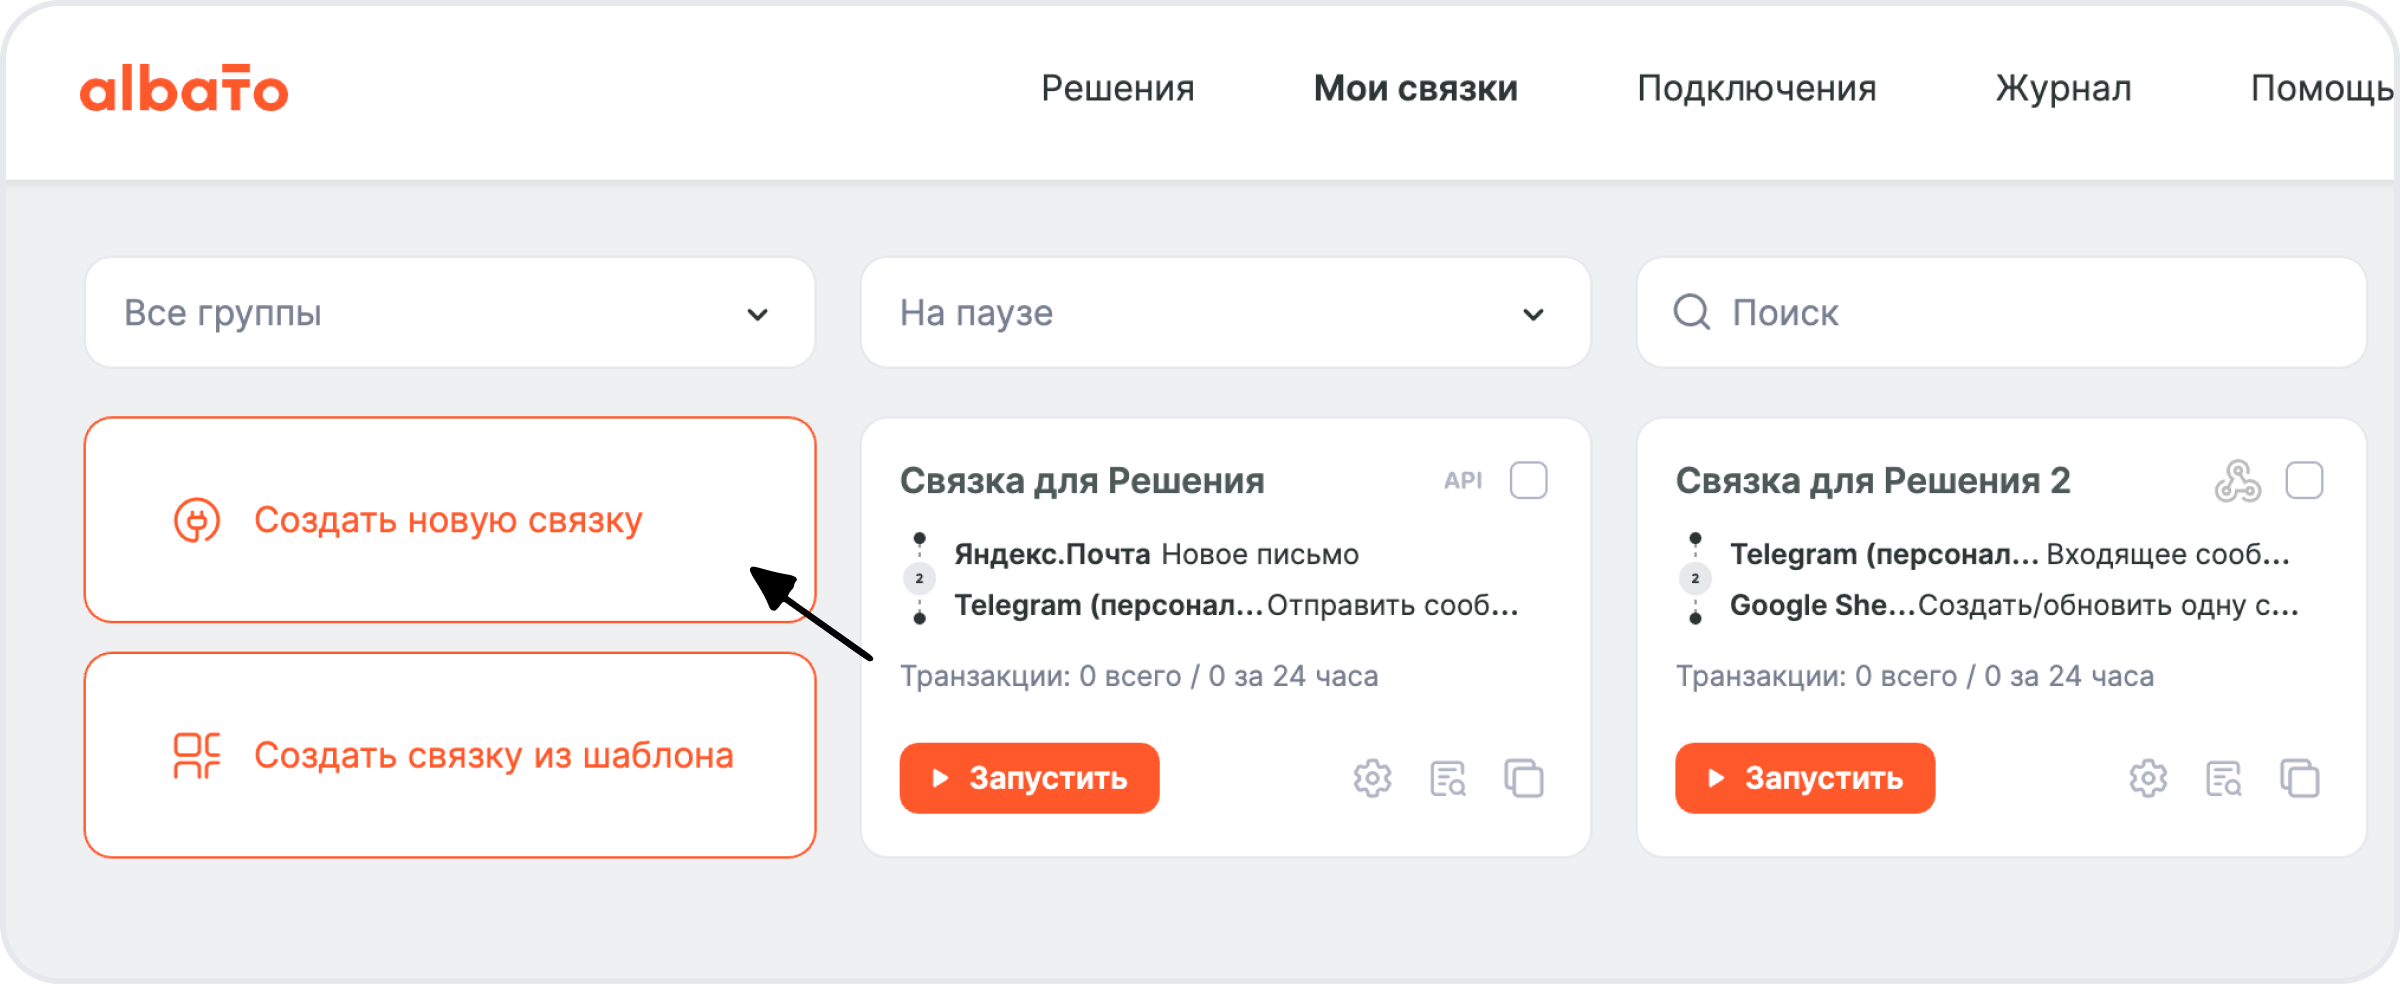This screenshot has width=2400, height=984.
Task: Open the 'Журнал' section
Action: (x=2063, y=89)
